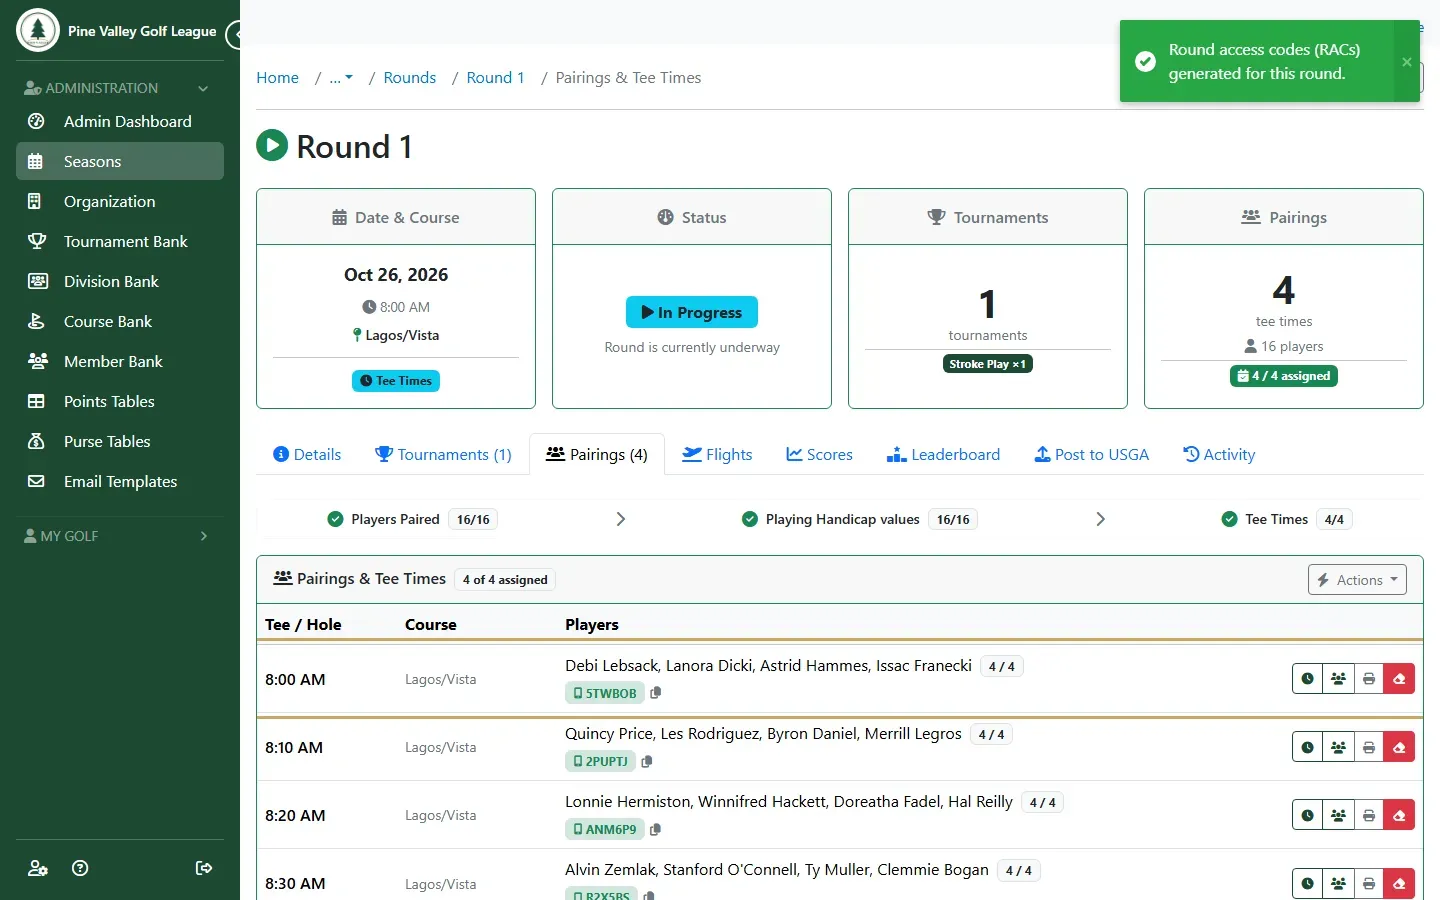
Task: Click the printer icon for the 8:10 AM pairing
Action: pos(1369,747)
